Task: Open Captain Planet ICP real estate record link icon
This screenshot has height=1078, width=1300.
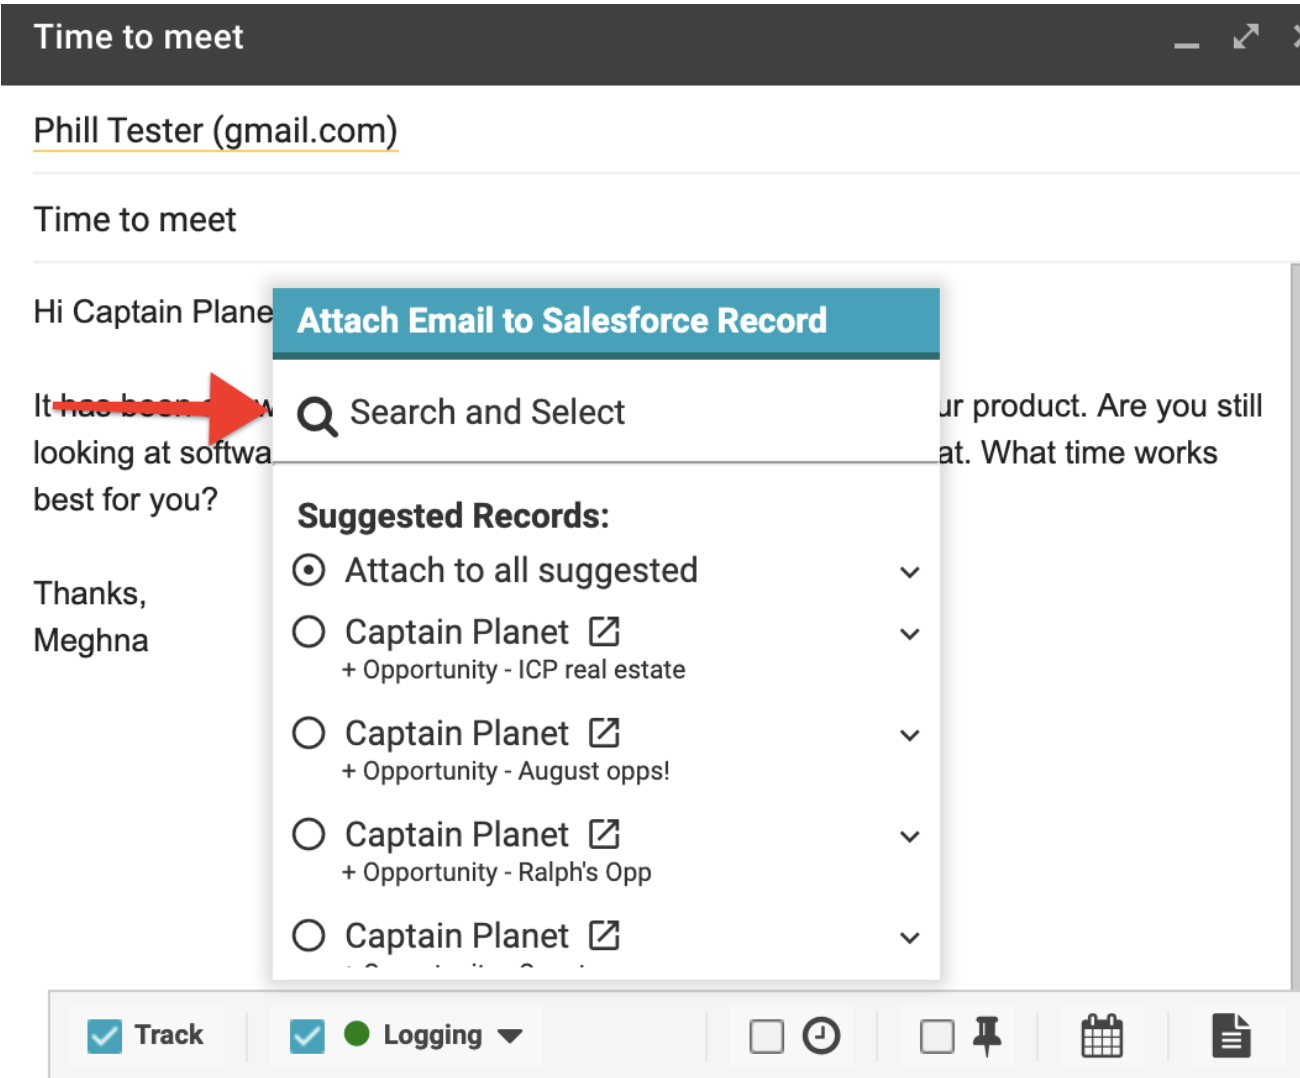Action: pyautogui.click(x=604, y=631)
